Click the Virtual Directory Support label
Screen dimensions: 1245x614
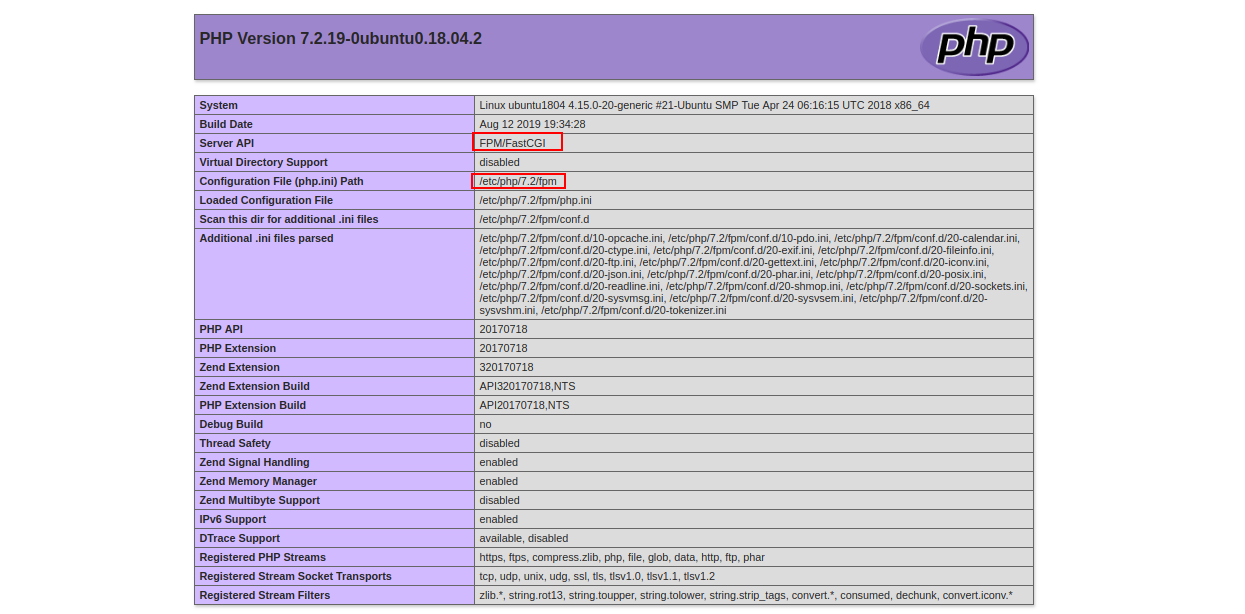pos(263,162)
